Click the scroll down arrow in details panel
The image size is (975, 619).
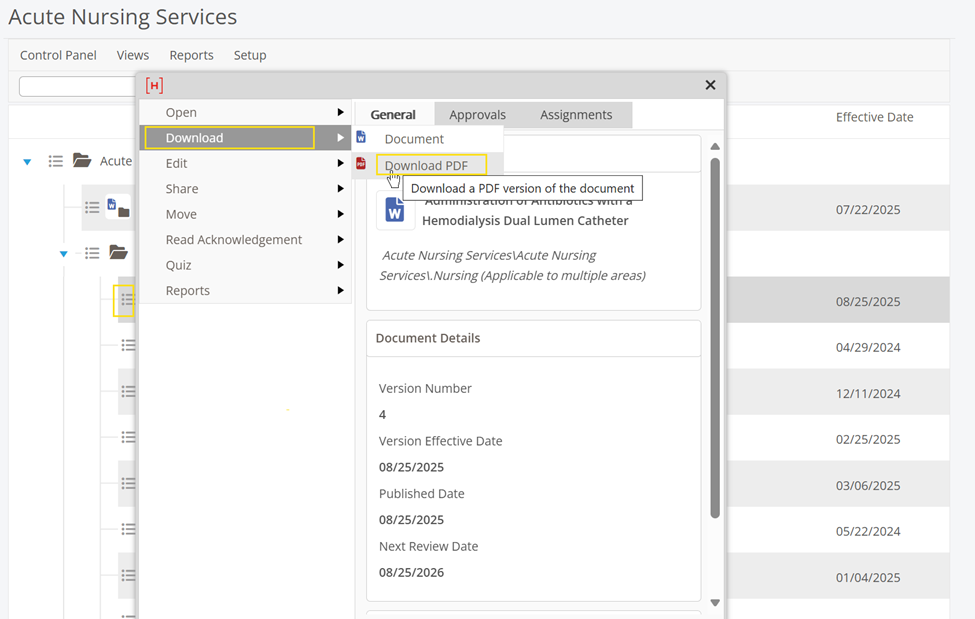[715, 602]
